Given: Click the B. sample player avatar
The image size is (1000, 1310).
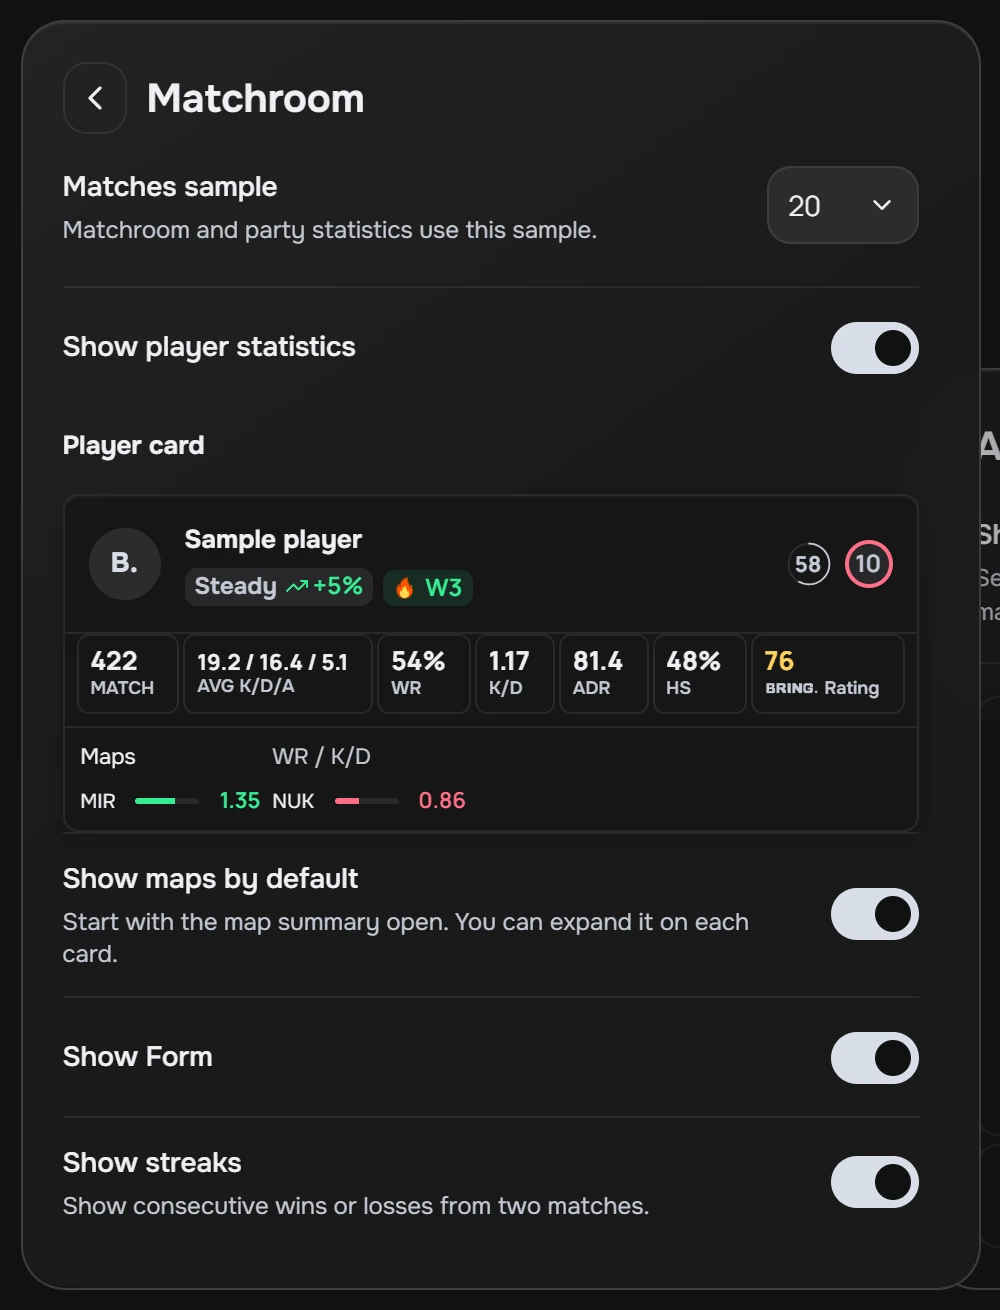Looking at the screenshot, I should (125, 564).
